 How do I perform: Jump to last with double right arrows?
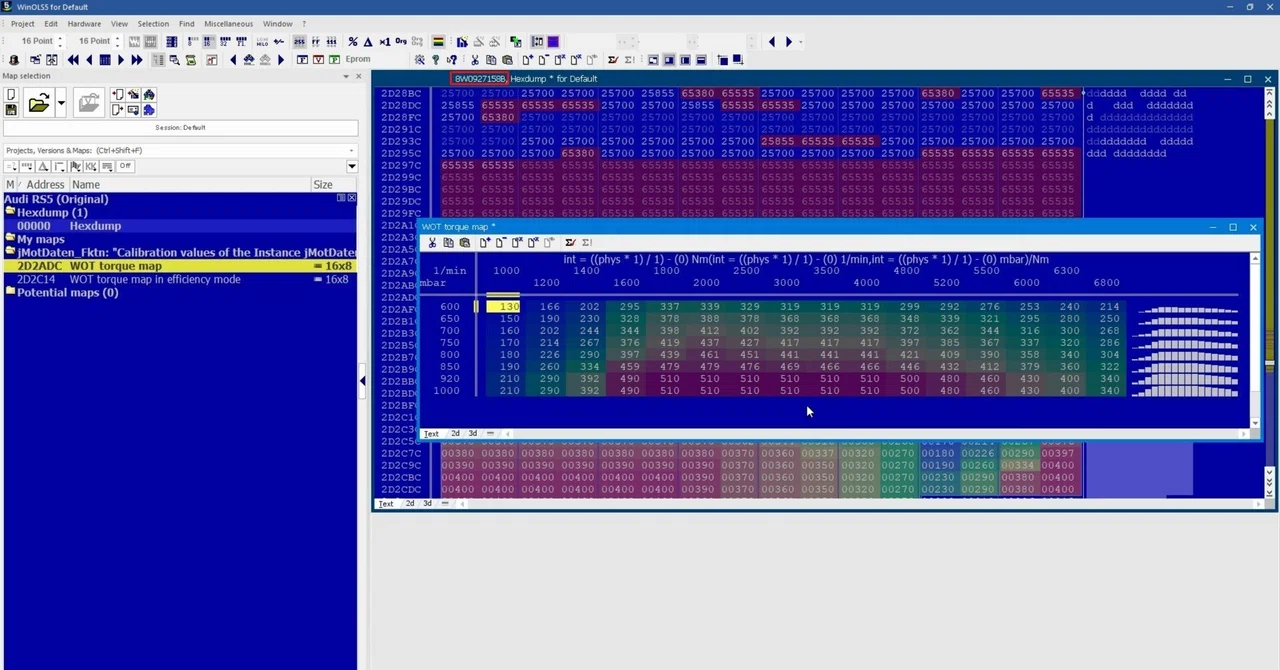click(x=137, y=60)
